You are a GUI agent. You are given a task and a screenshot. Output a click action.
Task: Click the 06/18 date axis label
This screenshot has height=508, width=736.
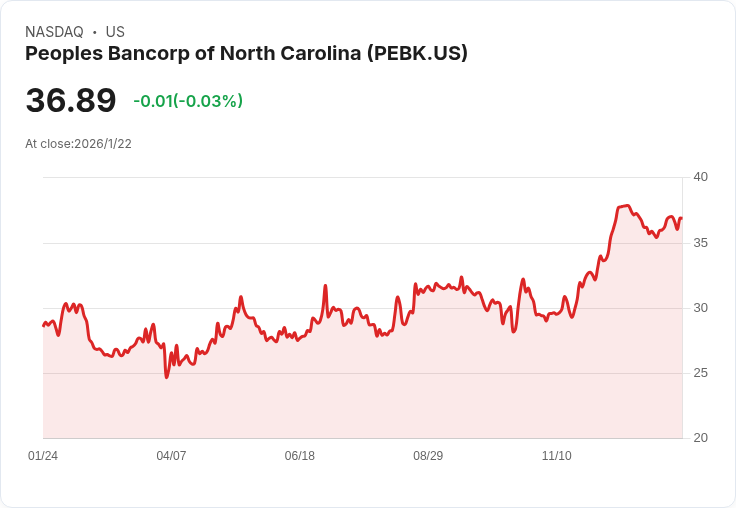click(299, 456)
